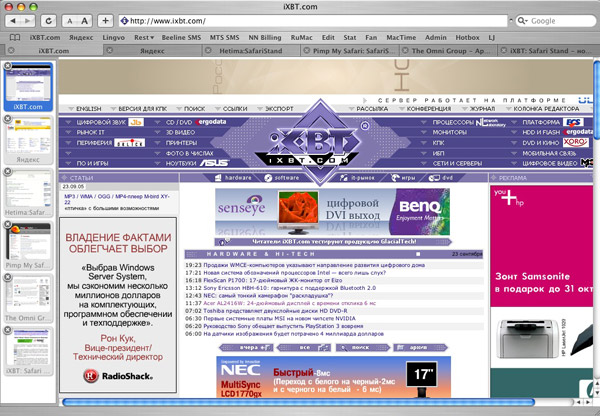Screen dimensions: 600x416
Task: Click the horizontal scrollbar thumb
Action: coord(298,402)
